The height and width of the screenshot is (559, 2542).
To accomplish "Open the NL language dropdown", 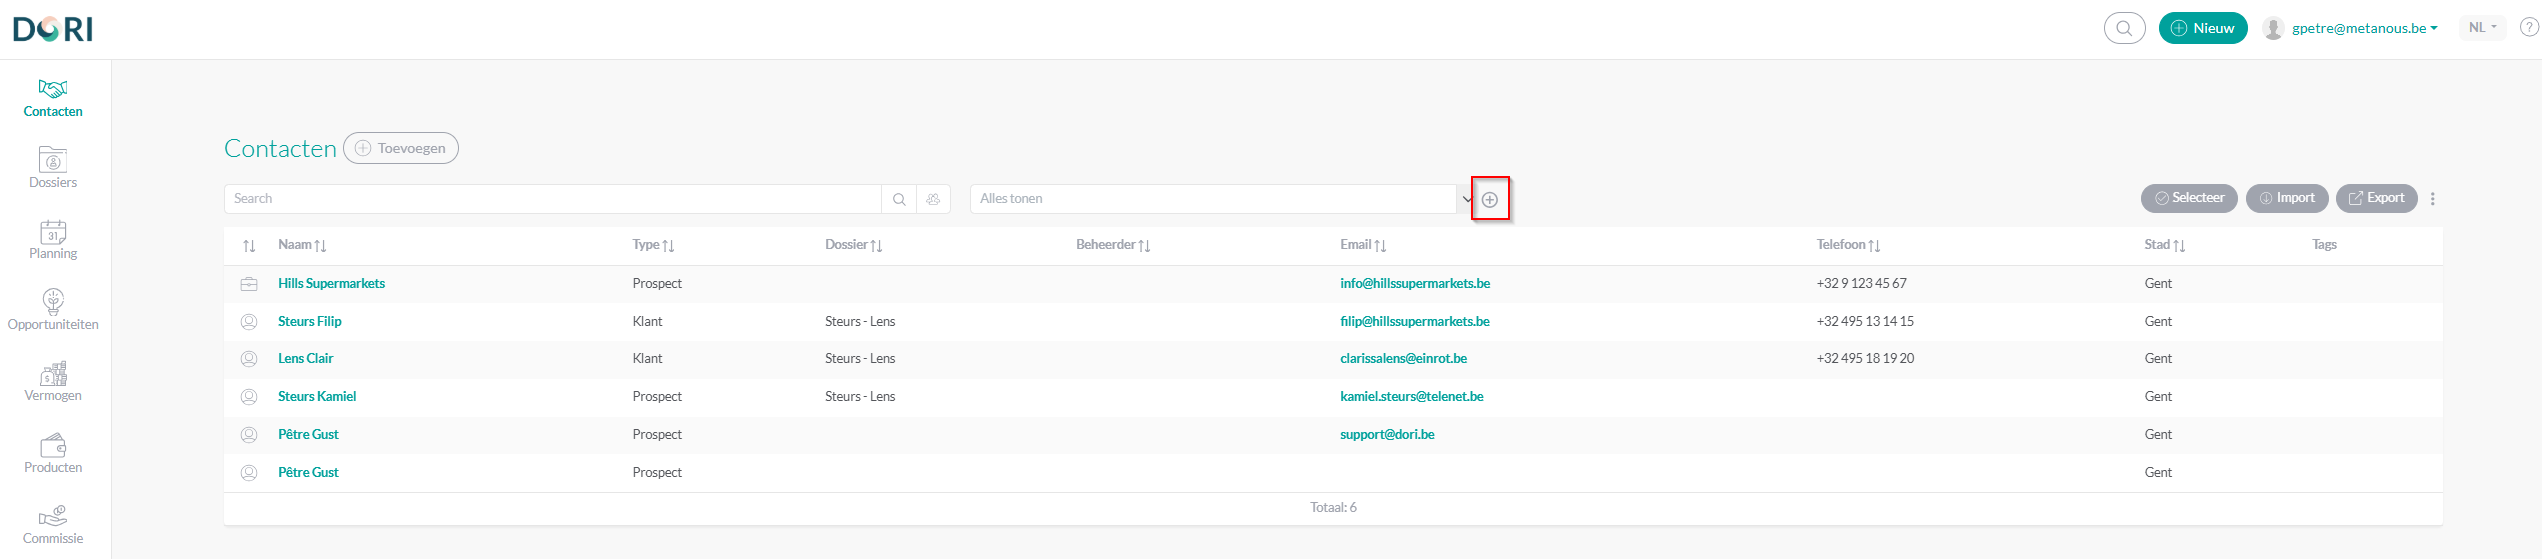I will pos(2482,28).
